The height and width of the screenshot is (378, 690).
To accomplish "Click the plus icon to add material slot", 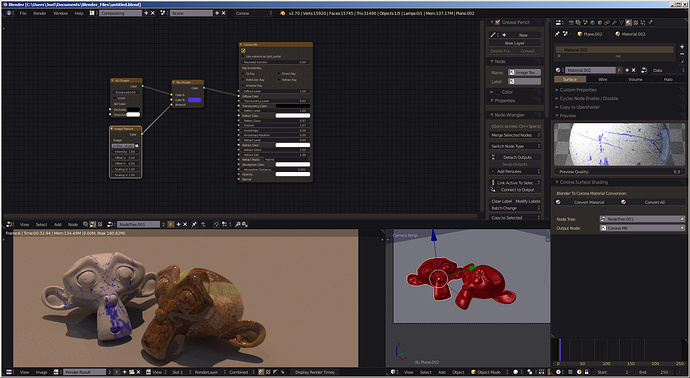I will coord(683,47).
